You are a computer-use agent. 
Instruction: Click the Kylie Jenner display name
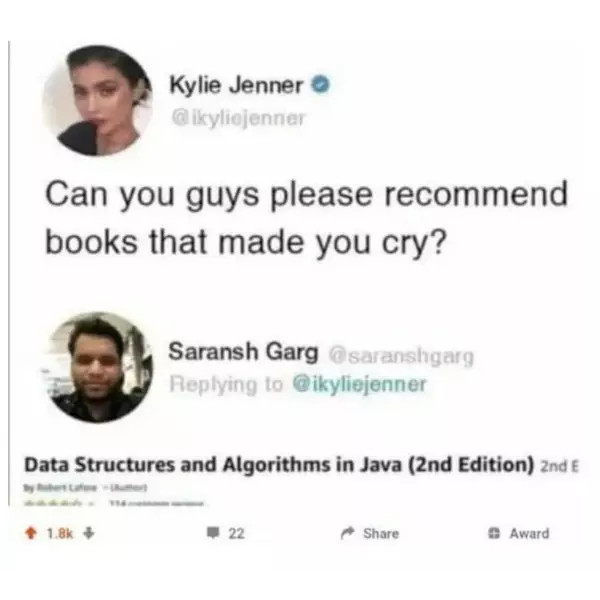(236, 85)
